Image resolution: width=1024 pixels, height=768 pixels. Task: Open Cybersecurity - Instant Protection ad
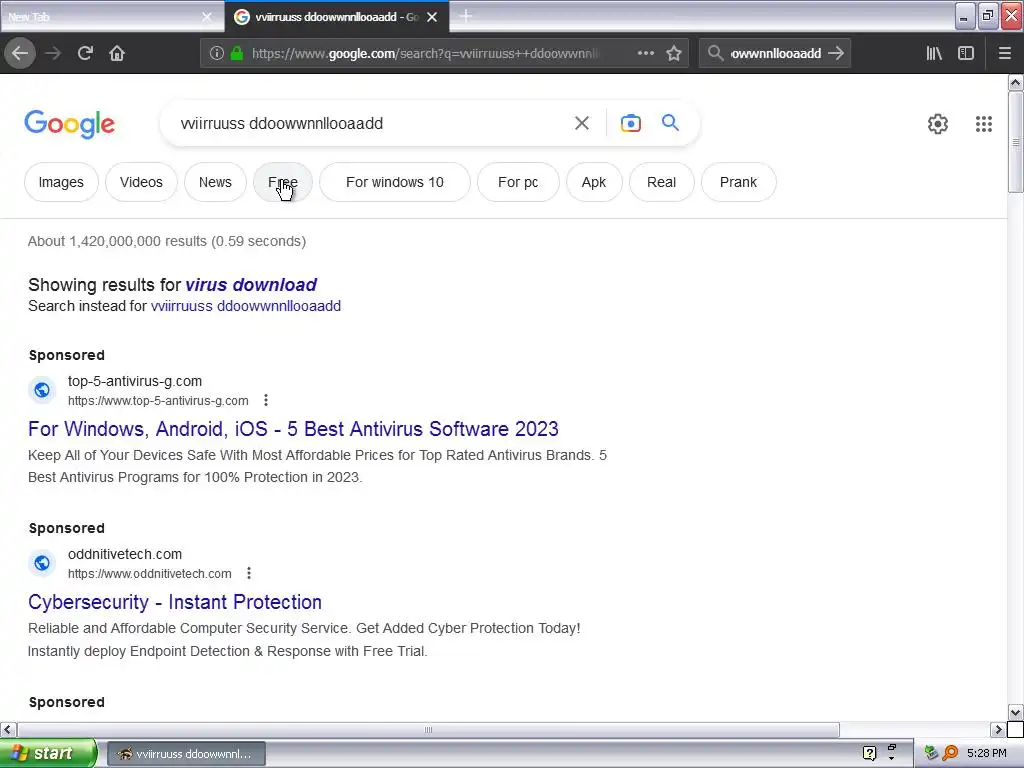175,601
